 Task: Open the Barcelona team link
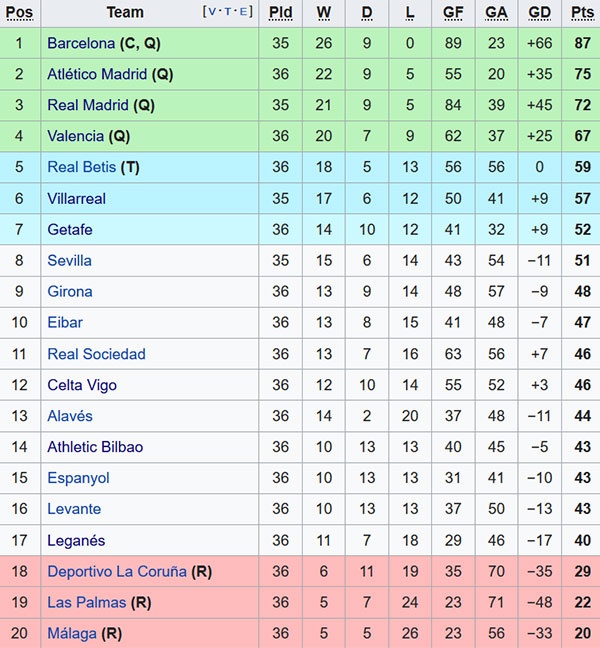tap(81, 43)
